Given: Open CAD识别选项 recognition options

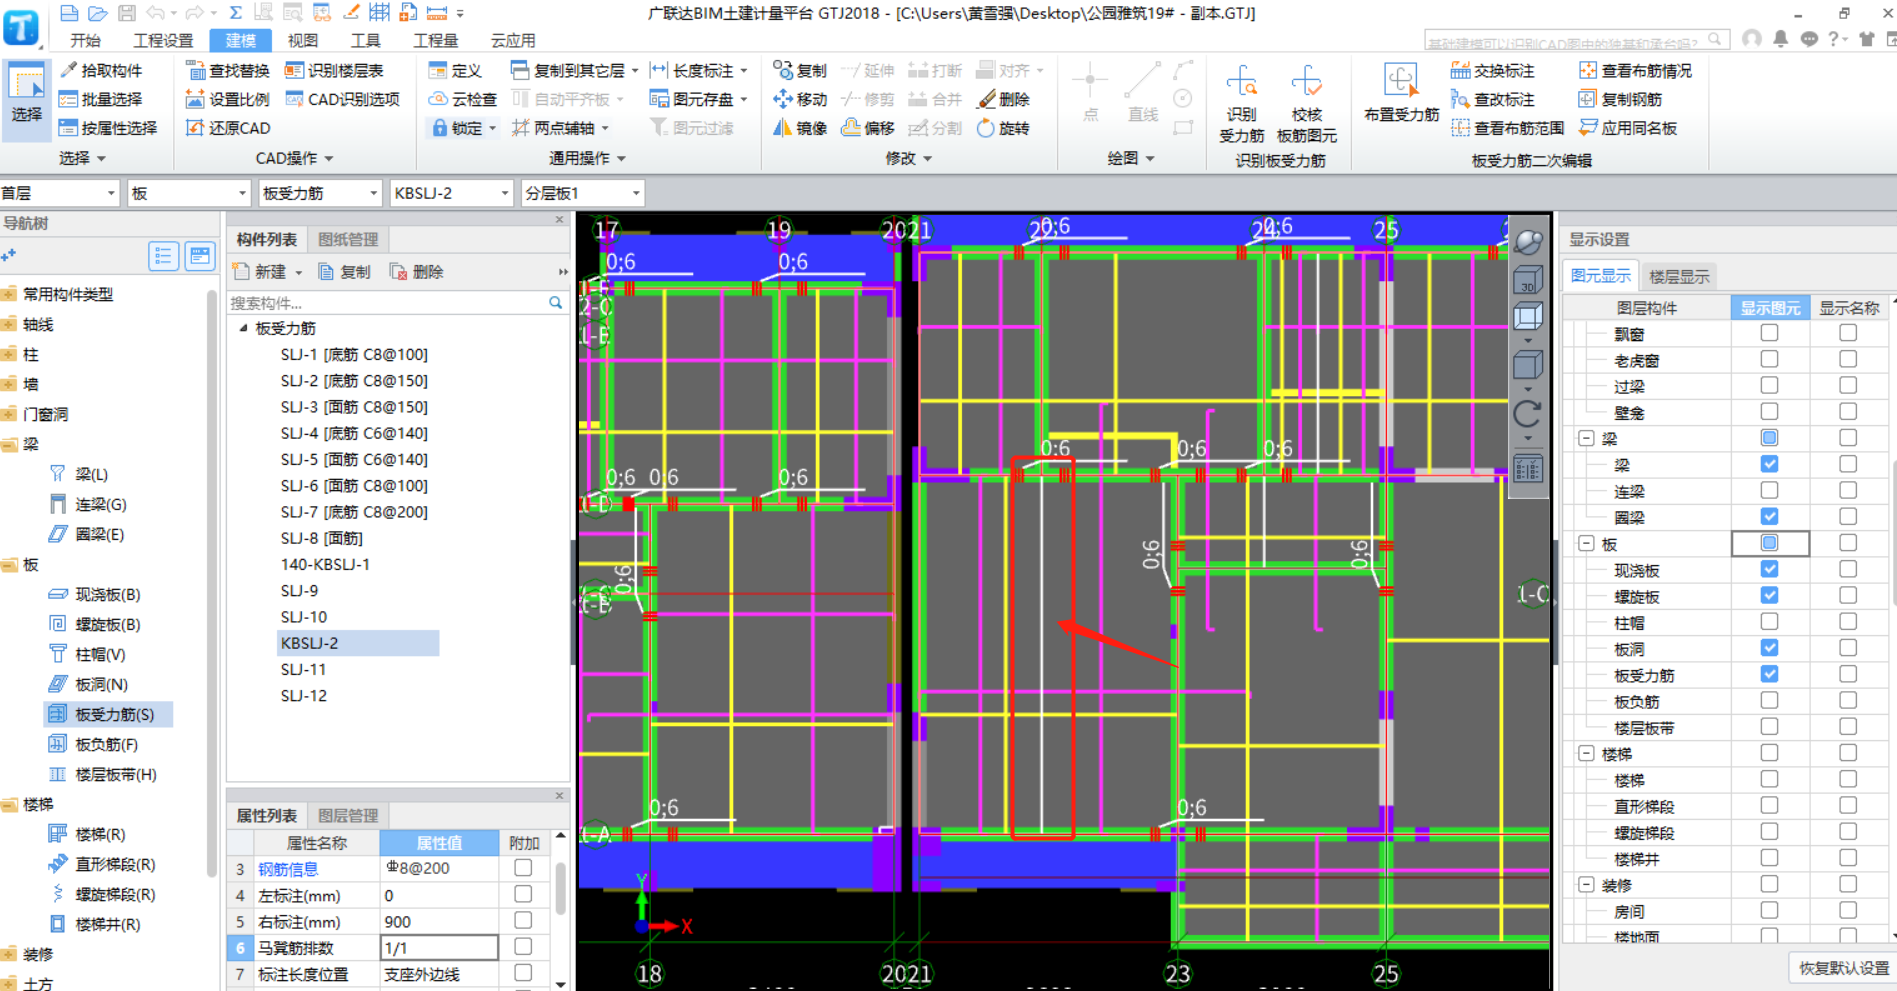Looking at the screenshot, I should [x=342, y=99].
